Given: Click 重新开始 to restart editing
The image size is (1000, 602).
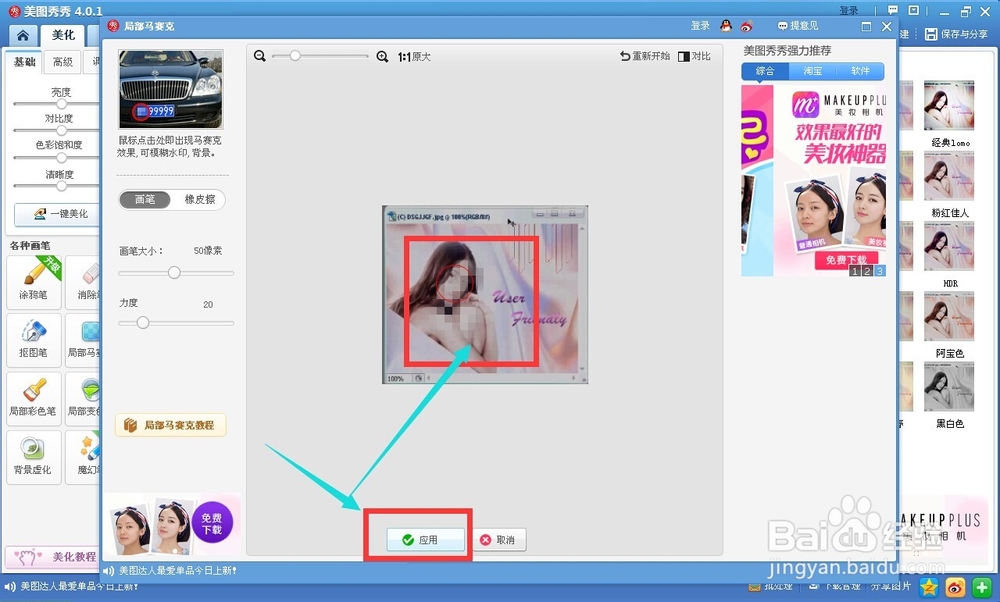Looking at the screenshot, I should pyautogui.click(x=645, y=56).
